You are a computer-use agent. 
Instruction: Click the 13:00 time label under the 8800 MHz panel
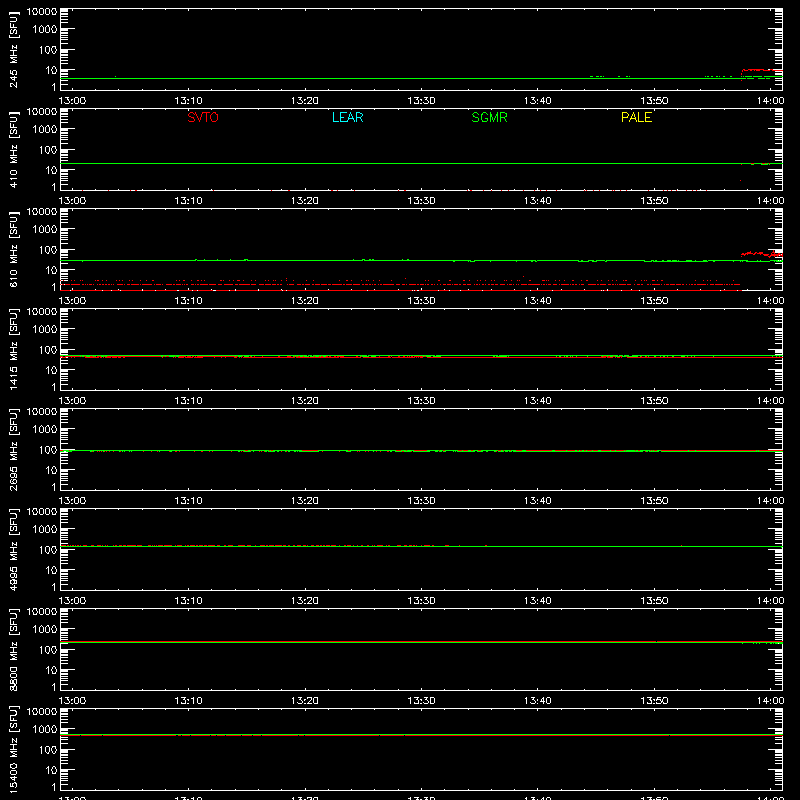click(72, 701)
